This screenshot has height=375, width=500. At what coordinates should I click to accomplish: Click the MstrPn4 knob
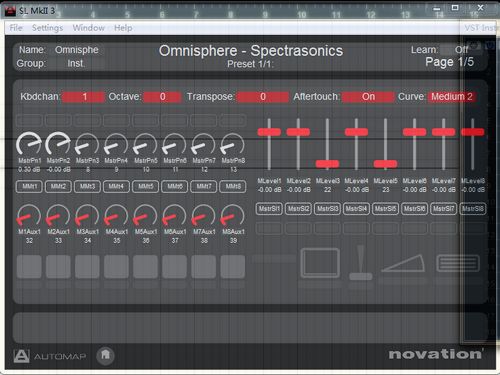point(116,145)
